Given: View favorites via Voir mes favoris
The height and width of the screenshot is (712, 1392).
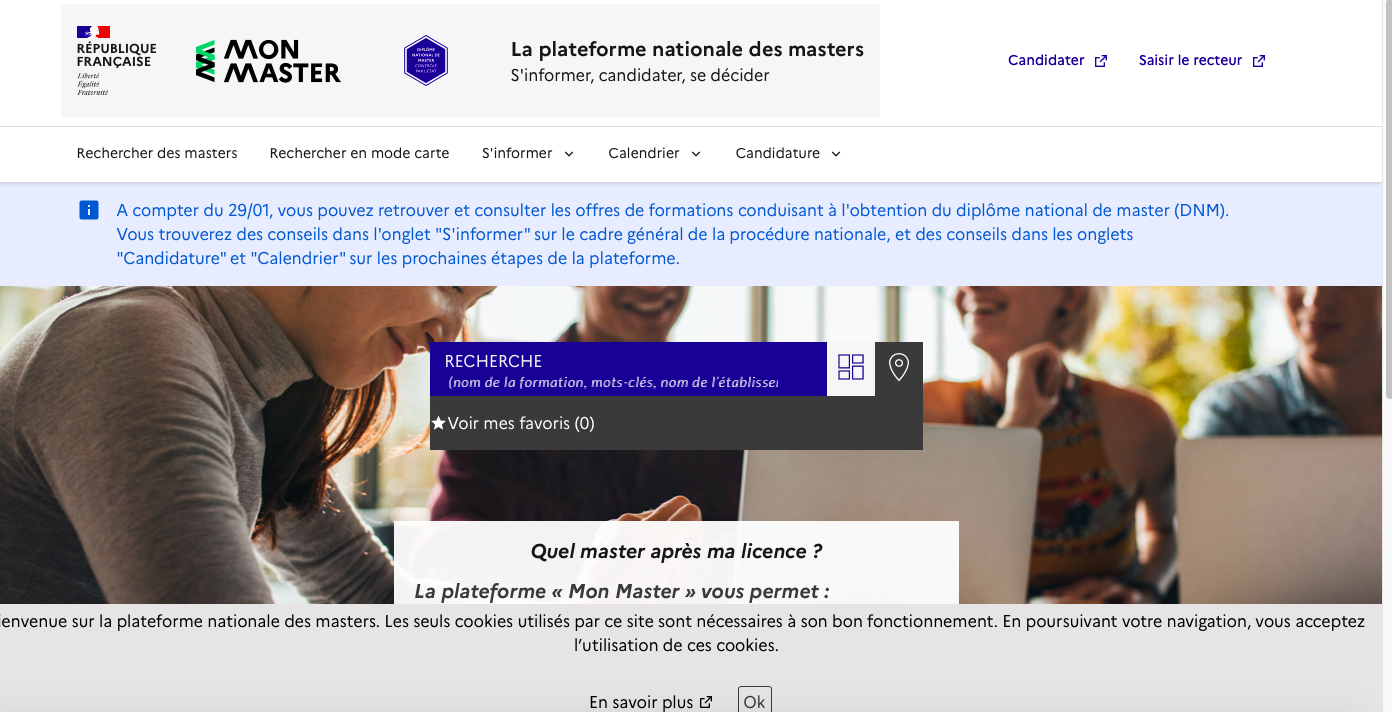Looking at the screenshot, I should coord(520,423).
